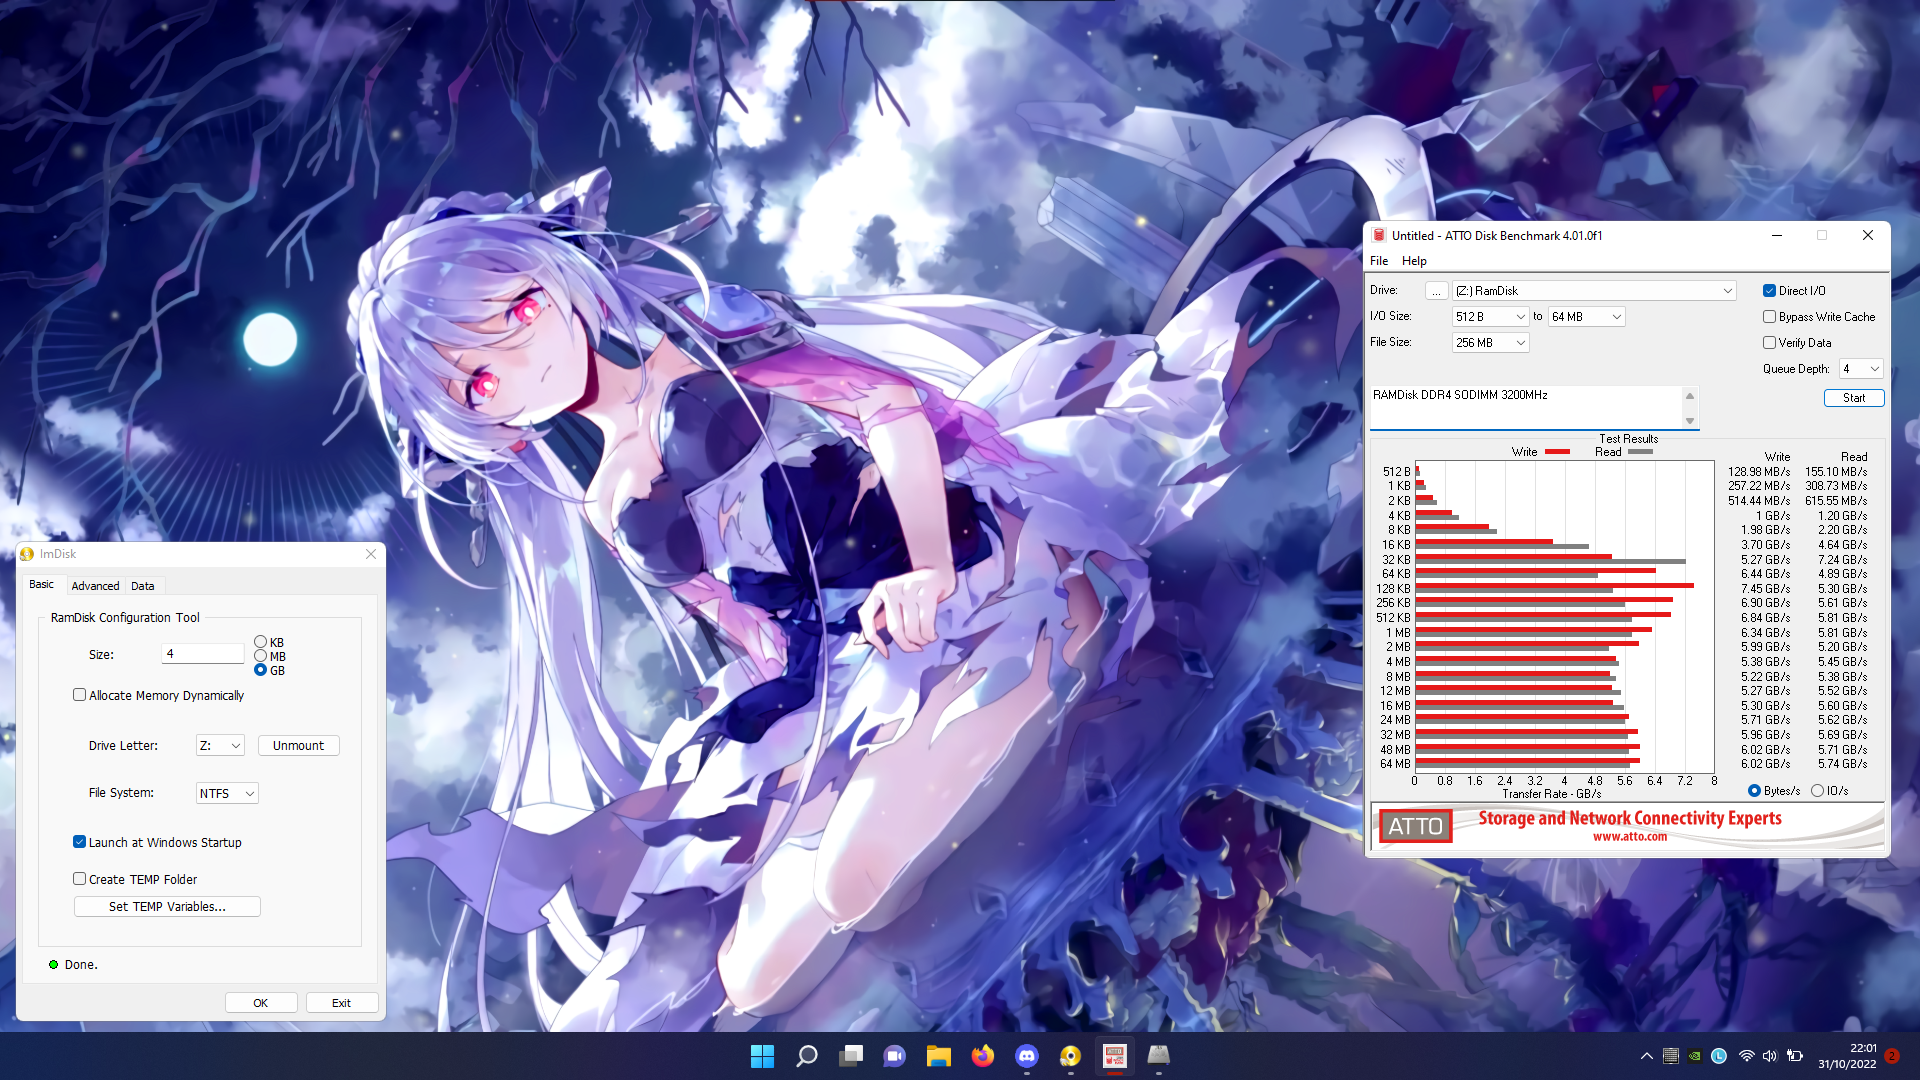Close the ImDisk window
Viewport: 1920px width, 1080px height.
[371, 554]
